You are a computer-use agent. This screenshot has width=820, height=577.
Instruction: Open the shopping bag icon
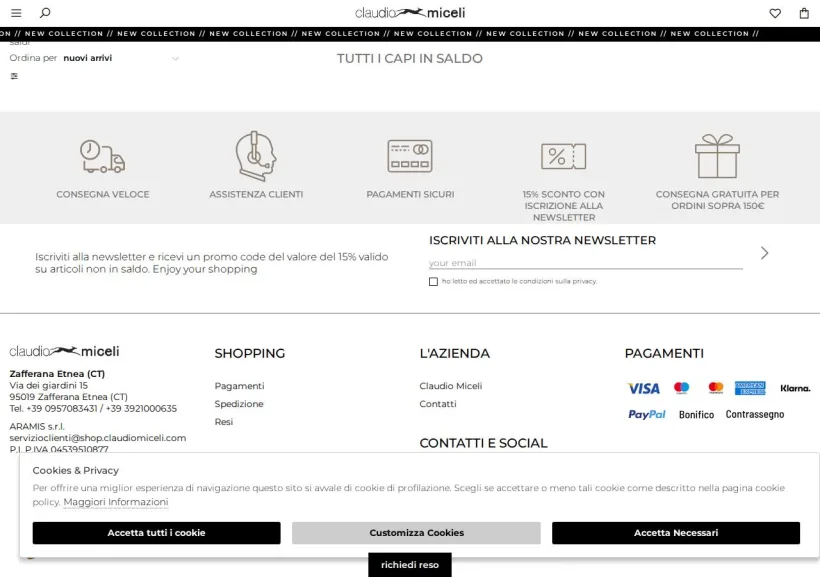click(x=804, y=13)
